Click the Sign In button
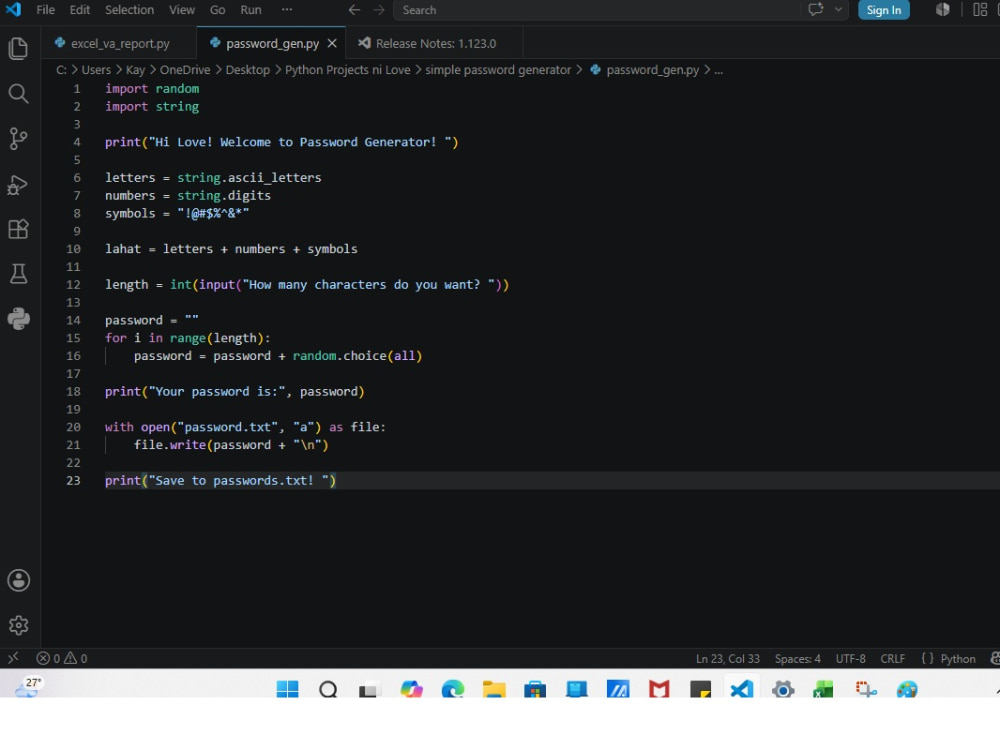Screen dimensions: 1000x750 click(883, 10)
